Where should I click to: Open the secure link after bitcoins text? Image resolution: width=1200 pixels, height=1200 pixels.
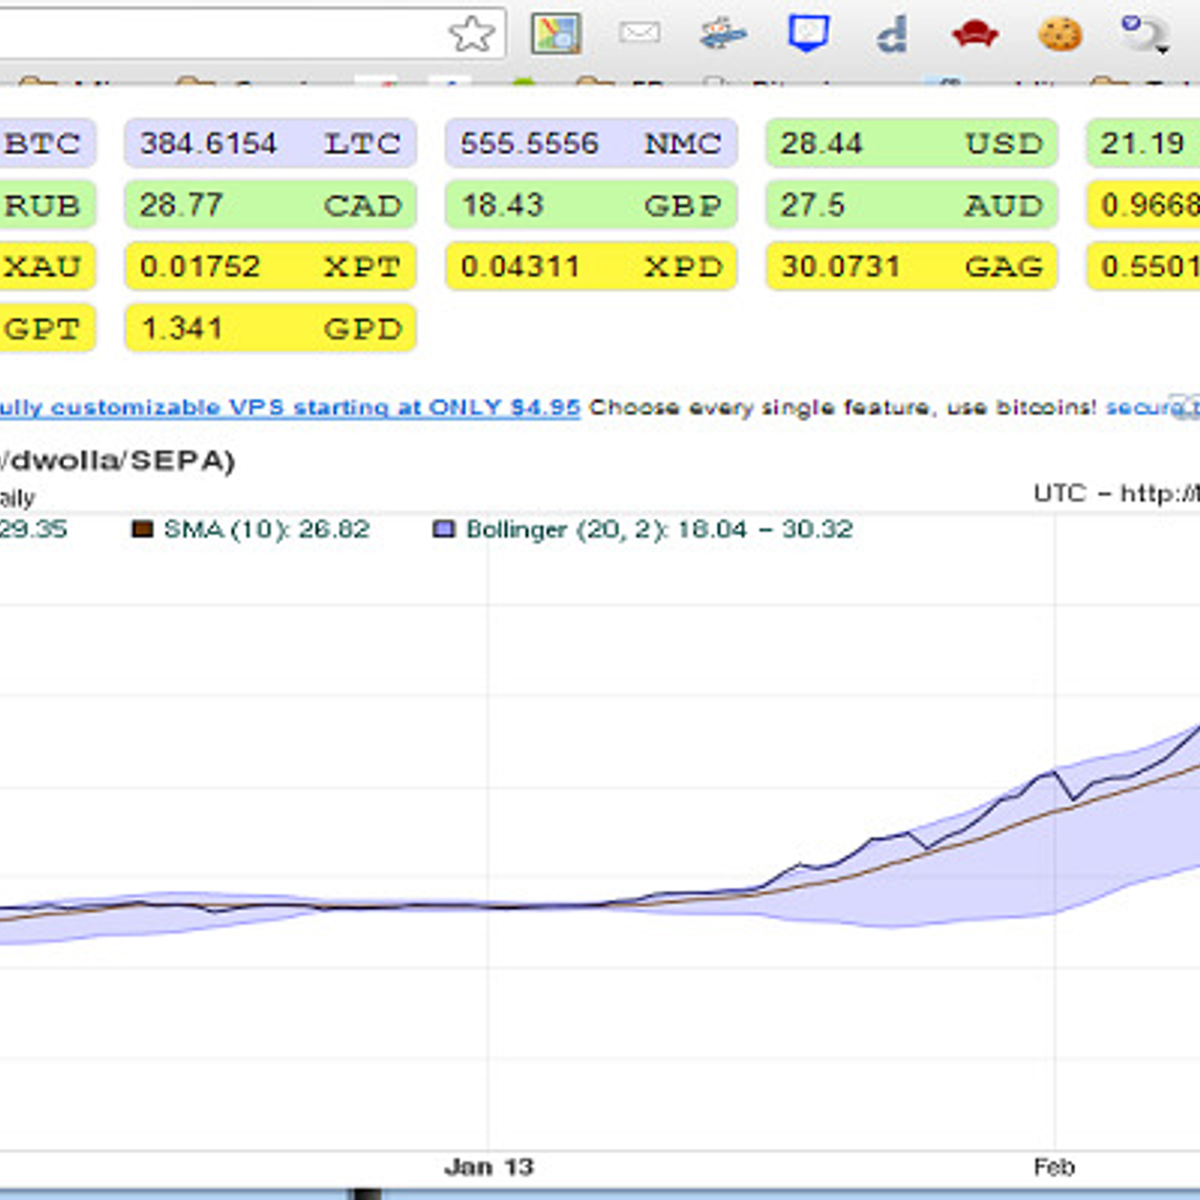tap(1152, 407)
